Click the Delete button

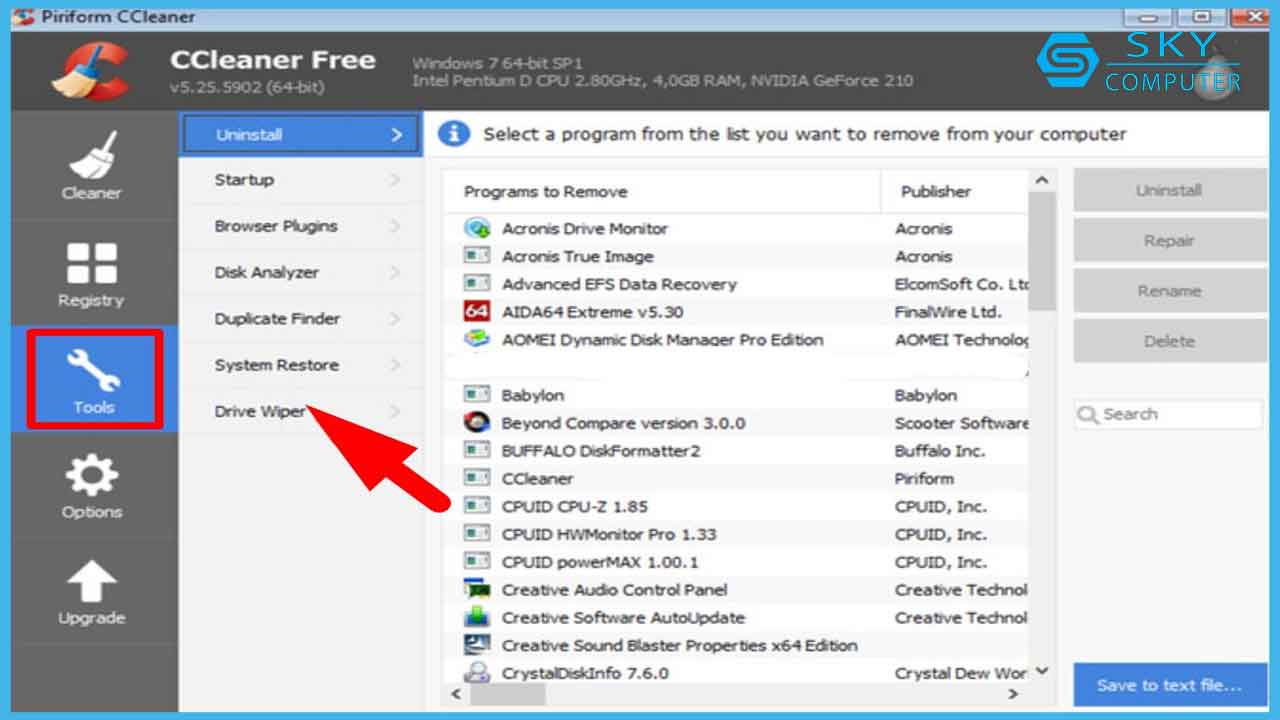pos(1169,341)
